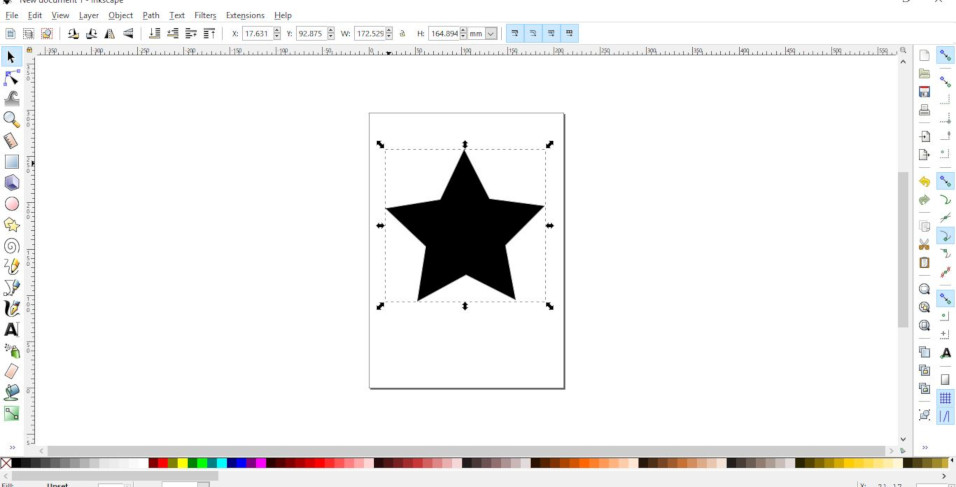Pick the red palette swatch

[x=163, y=463]
